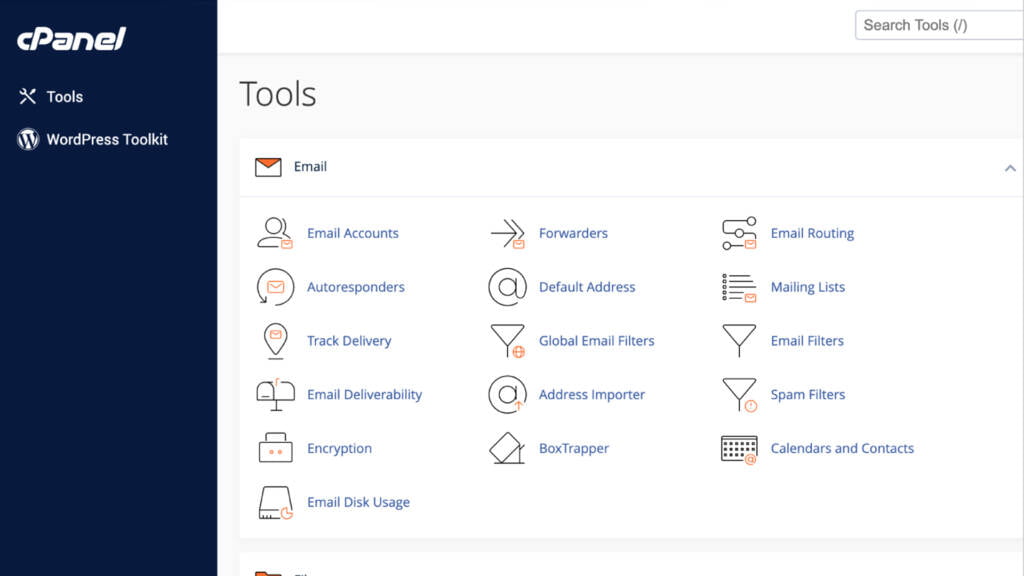Image resolution: width=1024 pixels, height=576 pixels.
Task: Click the cPanel logo
Action: [x=71, y=40]
